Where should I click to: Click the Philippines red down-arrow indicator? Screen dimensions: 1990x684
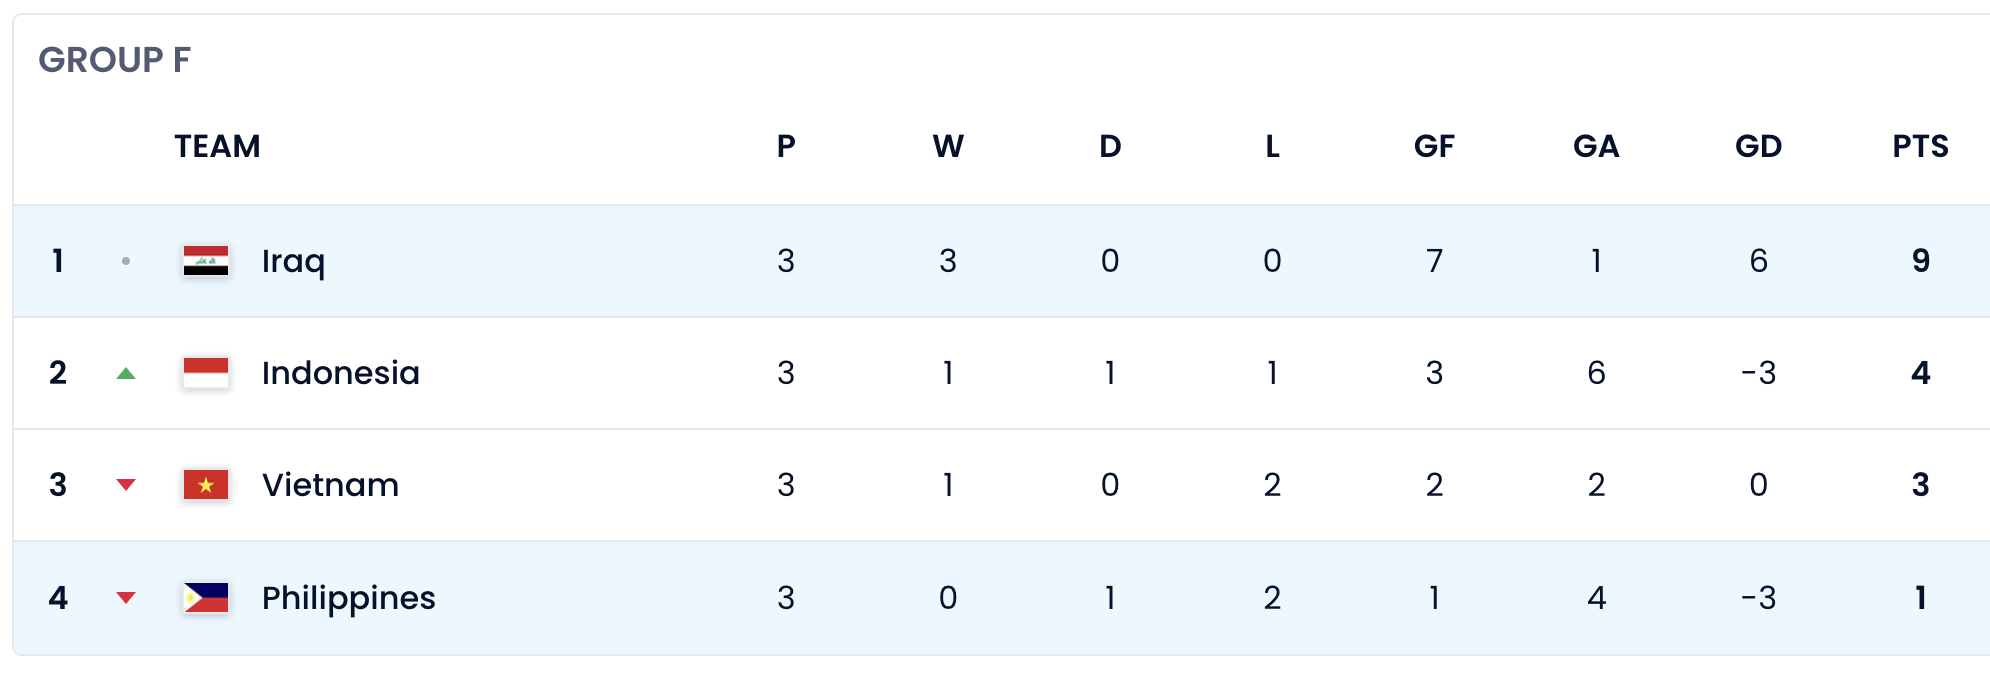click(126, 598)
